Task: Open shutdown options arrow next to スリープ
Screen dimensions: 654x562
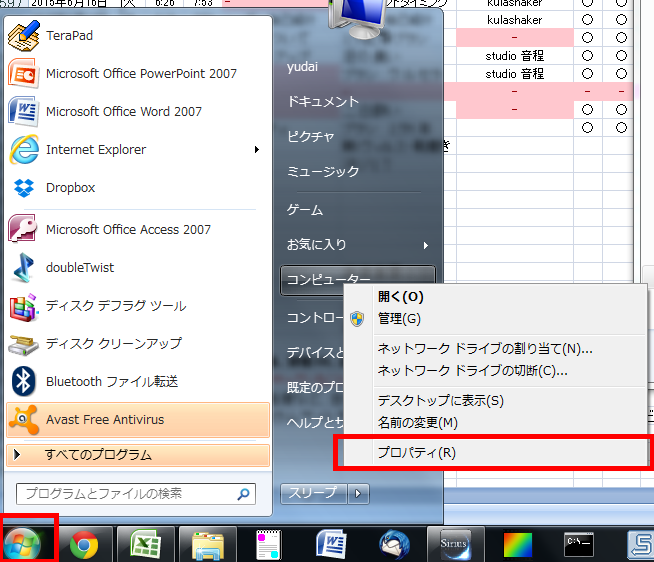Action: (358, 494)
